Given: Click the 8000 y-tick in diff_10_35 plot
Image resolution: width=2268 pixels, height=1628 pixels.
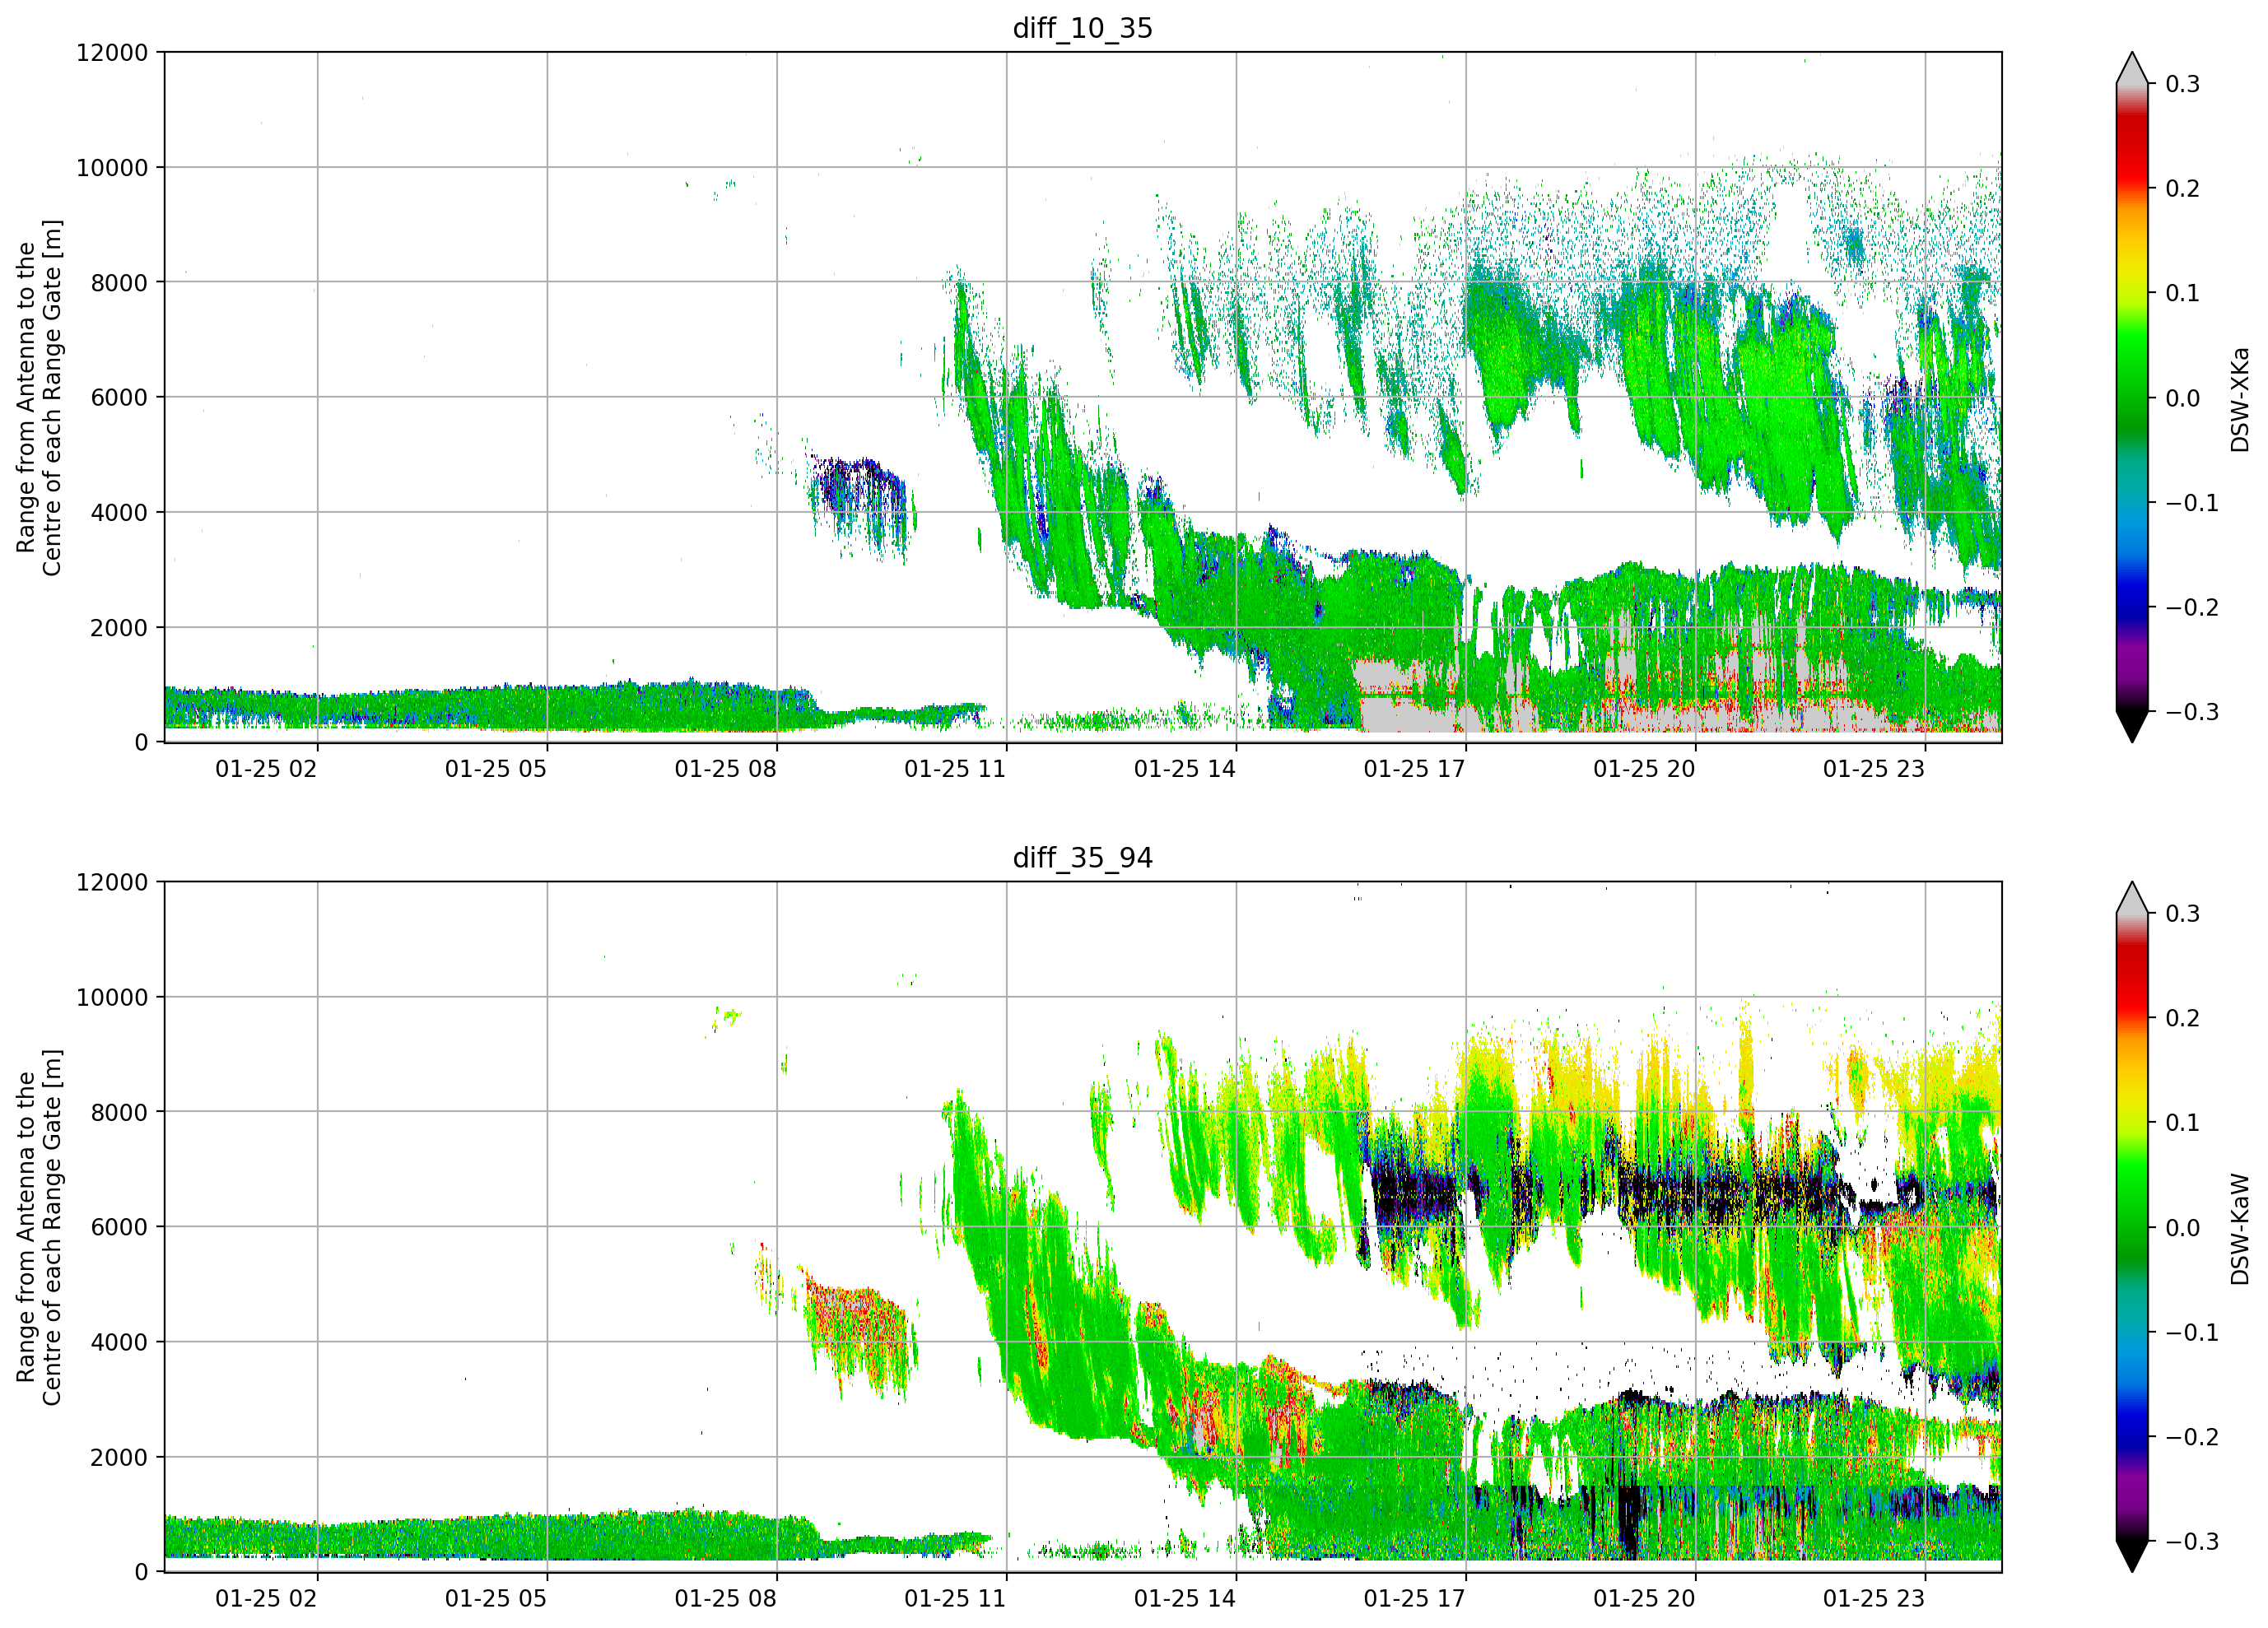Looking at the screenshot, I should click(x=119, y=282).
